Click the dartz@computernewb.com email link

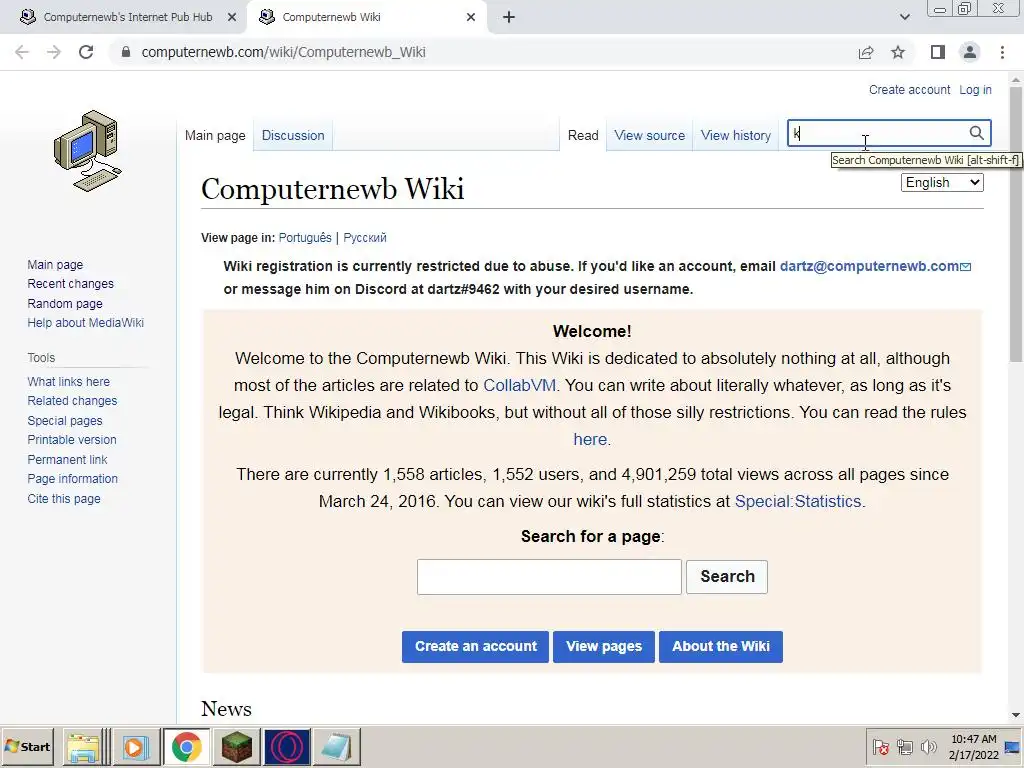coord(875,266)
